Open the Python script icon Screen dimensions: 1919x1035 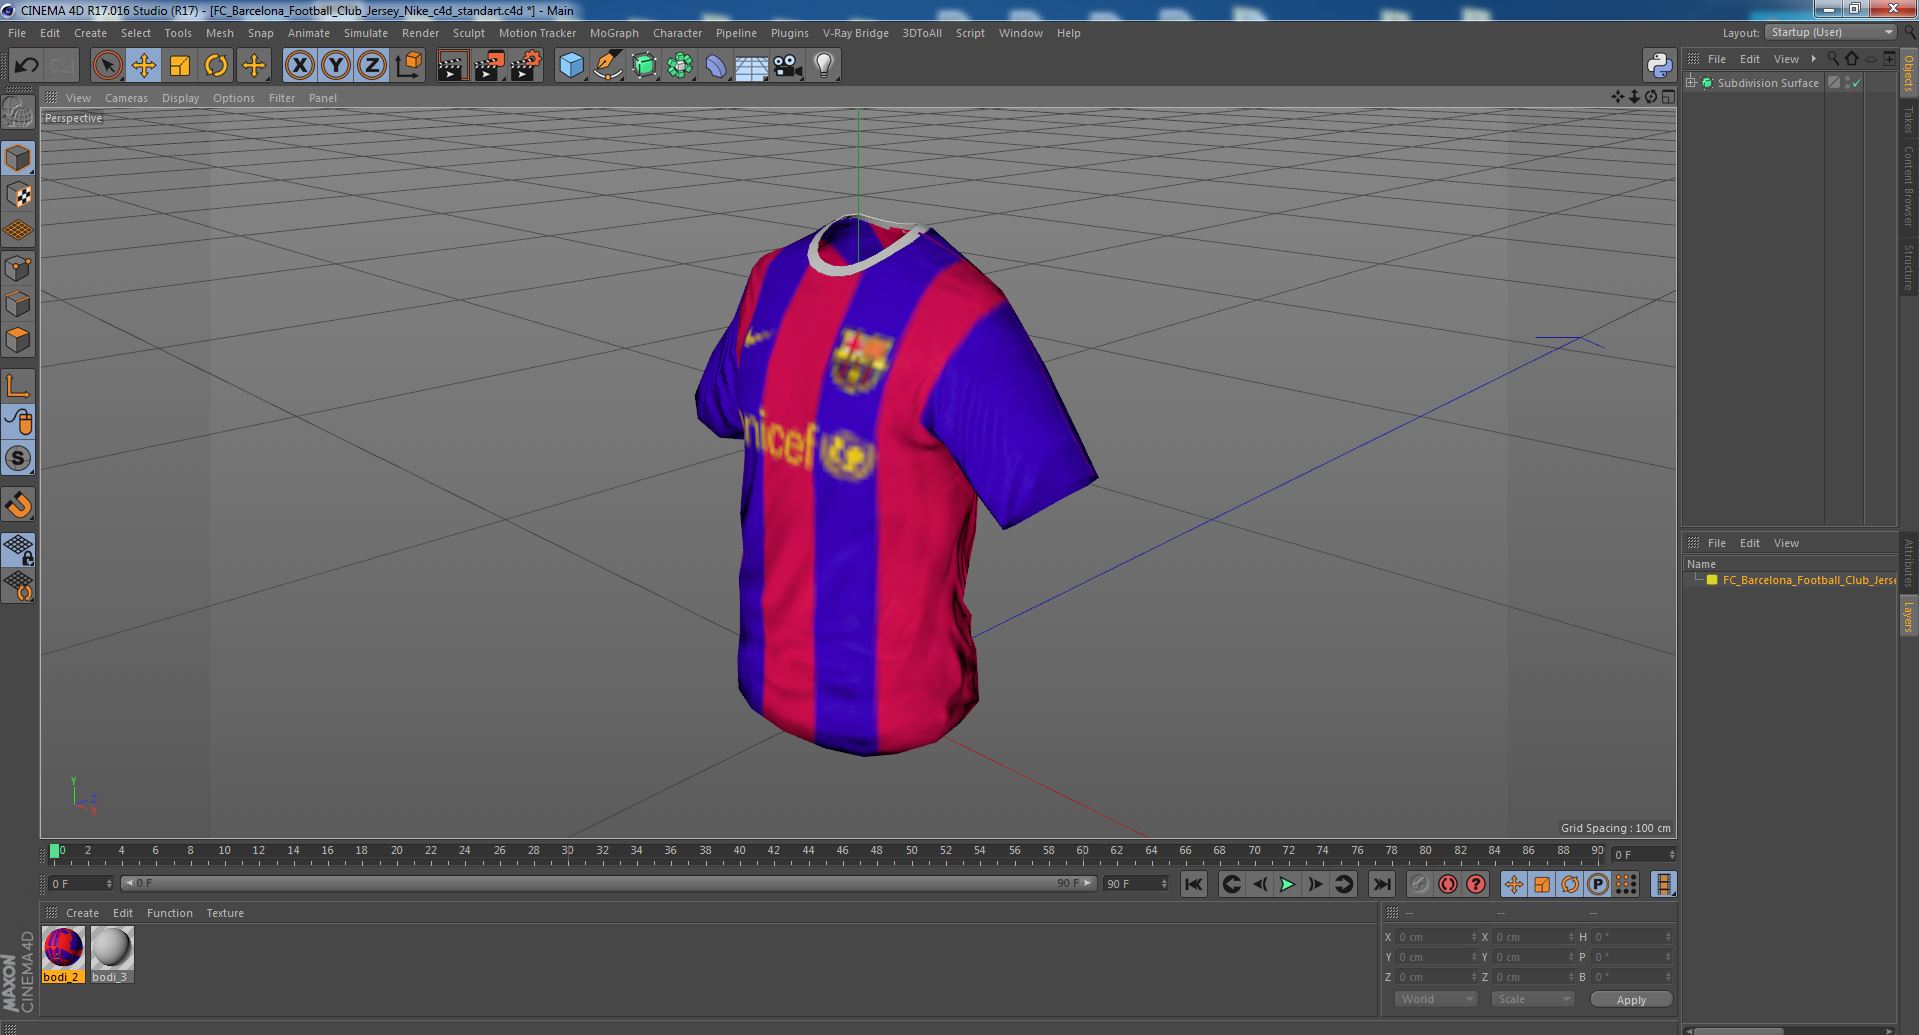(x=1659, y=66)
